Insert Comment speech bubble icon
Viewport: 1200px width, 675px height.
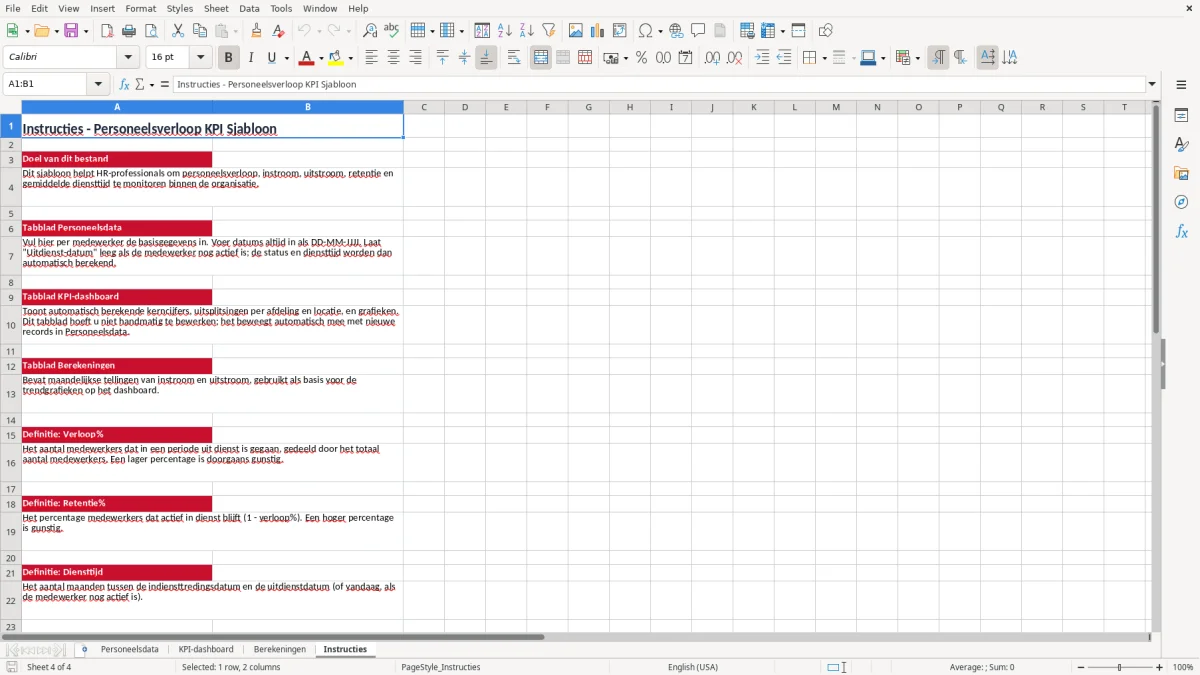point(698,31)
